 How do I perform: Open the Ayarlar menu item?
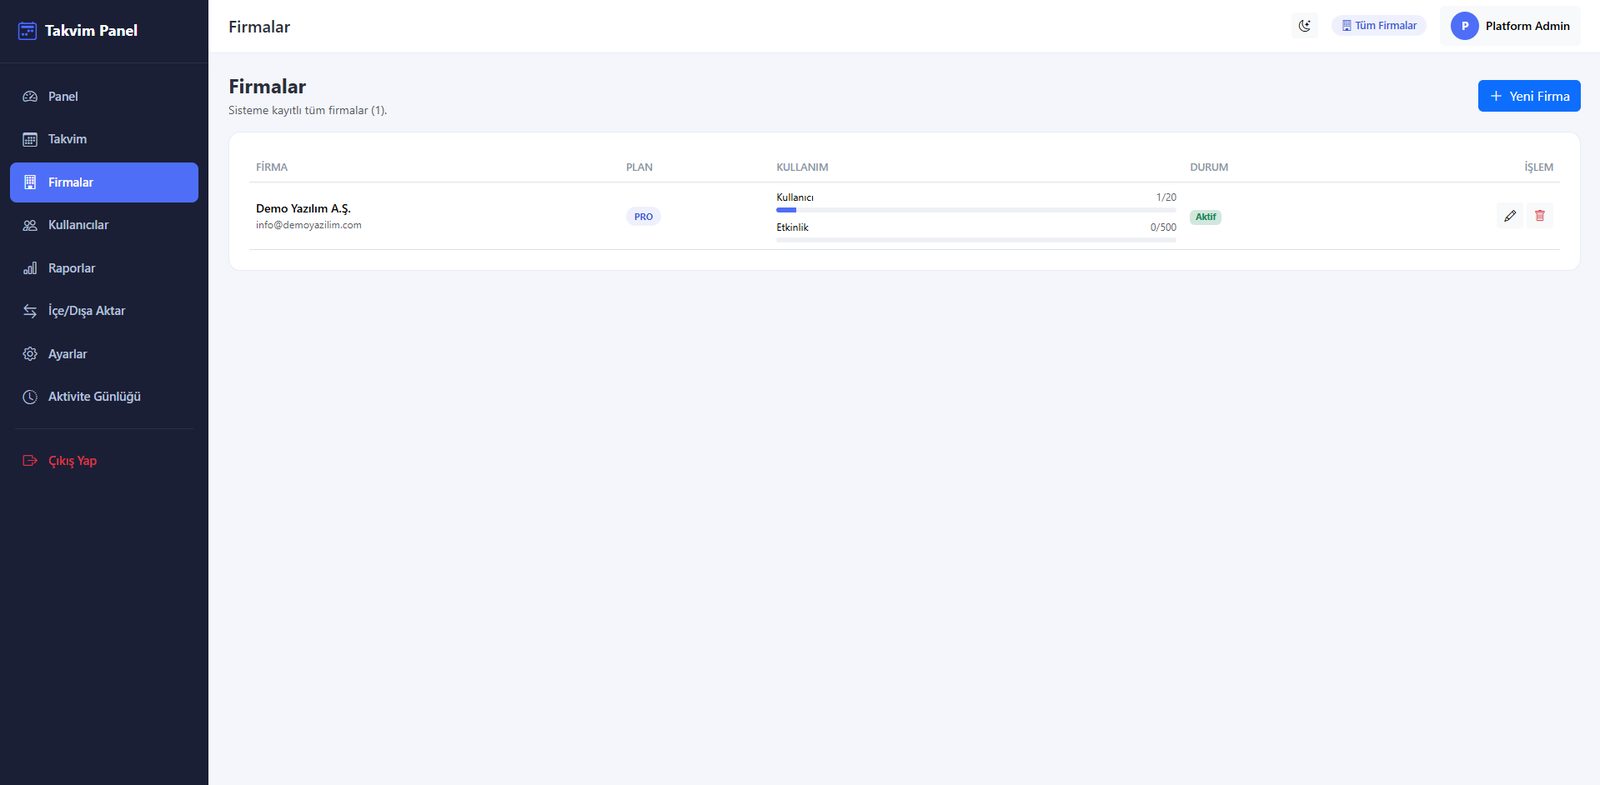click(x=104, y=354)
